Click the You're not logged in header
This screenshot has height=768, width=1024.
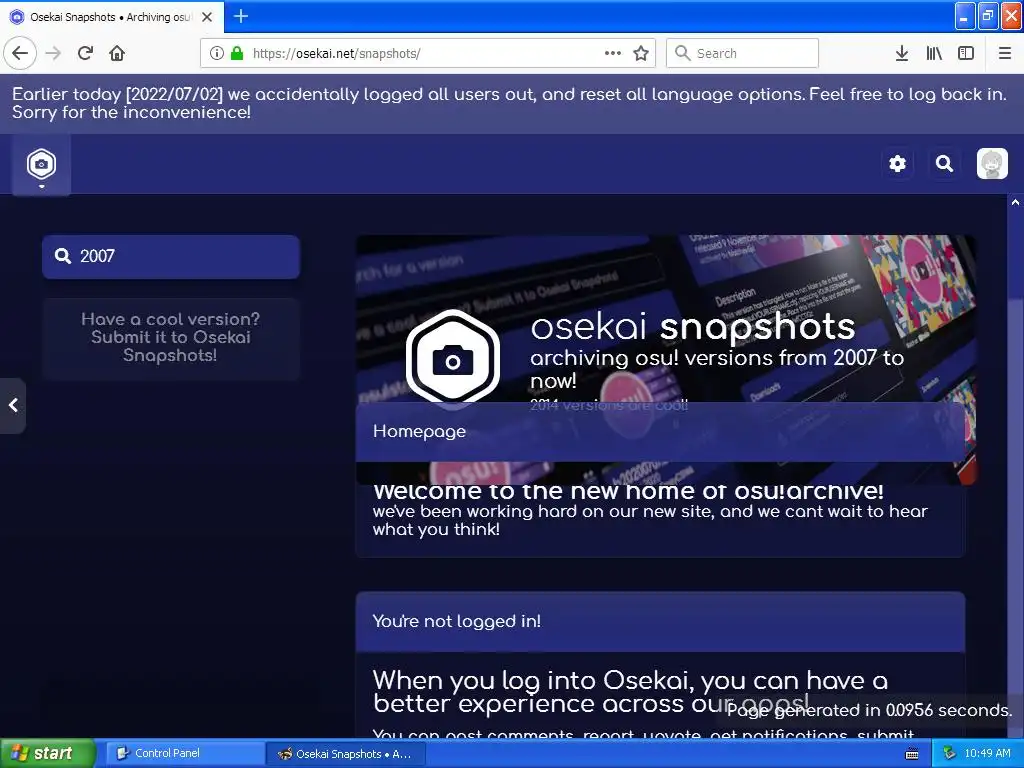[660, 622]
